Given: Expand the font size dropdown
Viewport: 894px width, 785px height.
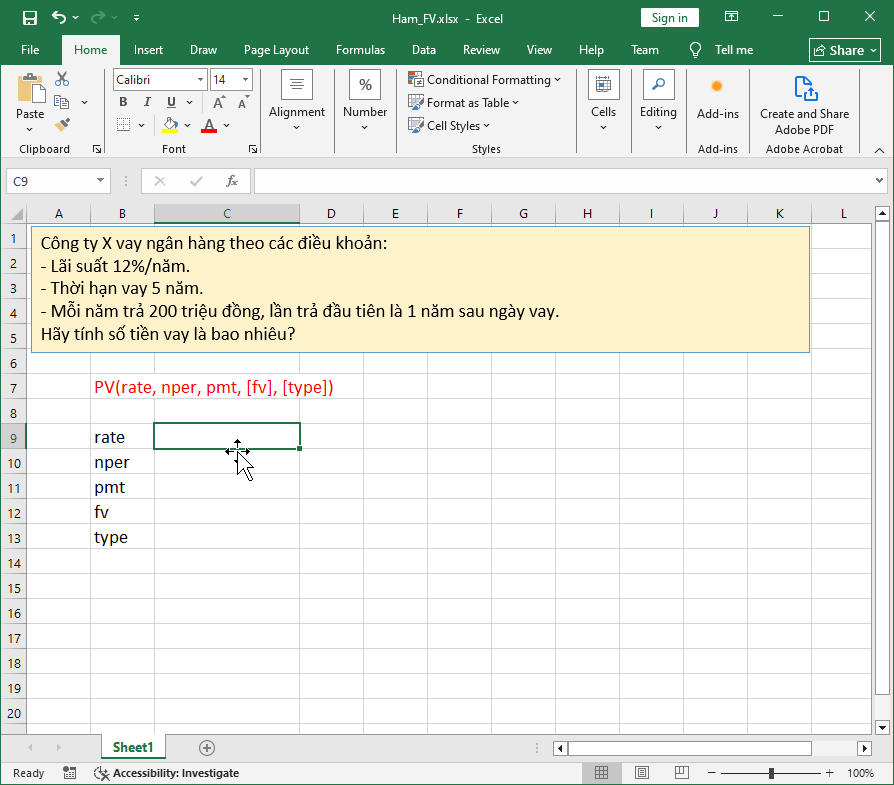Looking at the screenshot, I should click(x=243, y=79).
